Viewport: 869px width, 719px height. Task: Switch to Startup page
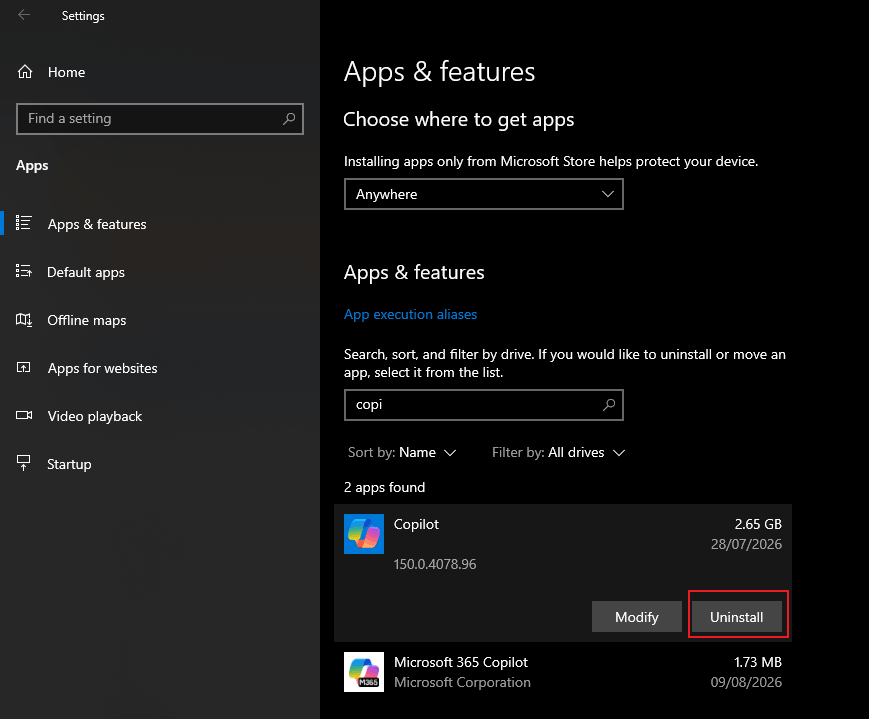click(x=69, y=464)
